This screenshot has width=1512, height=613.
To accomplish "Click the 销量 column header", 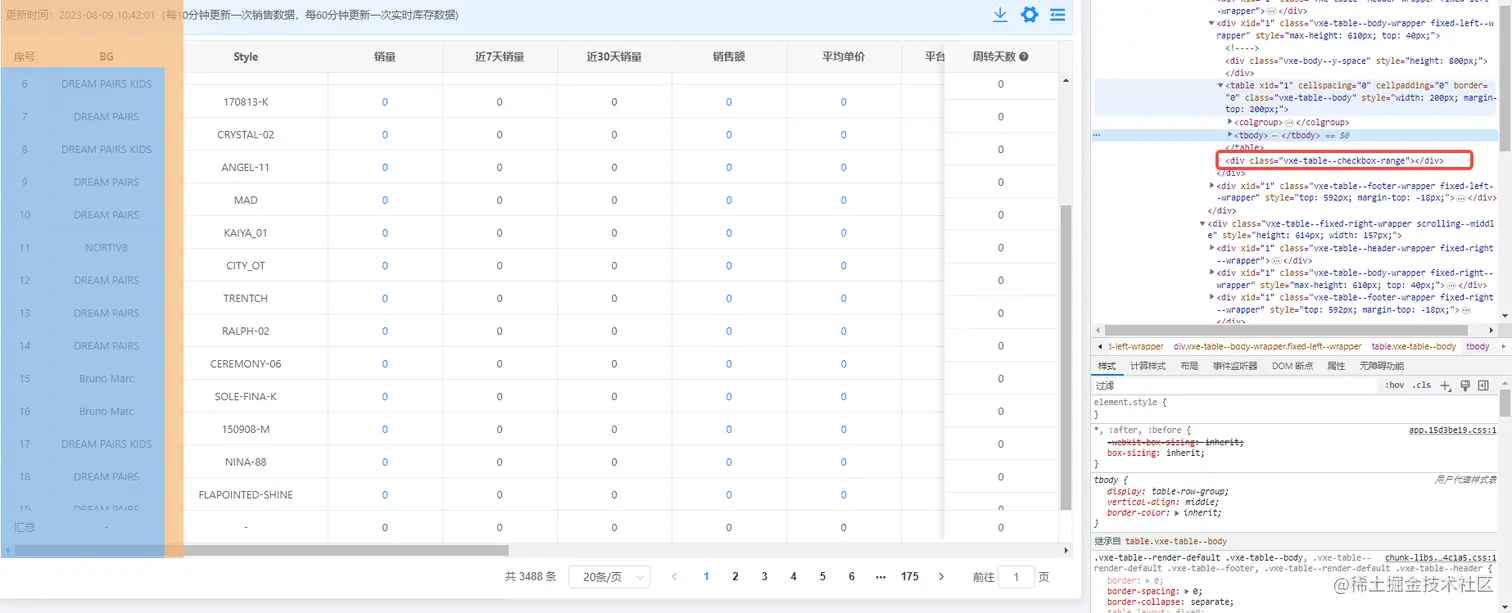I will (385, 57).
